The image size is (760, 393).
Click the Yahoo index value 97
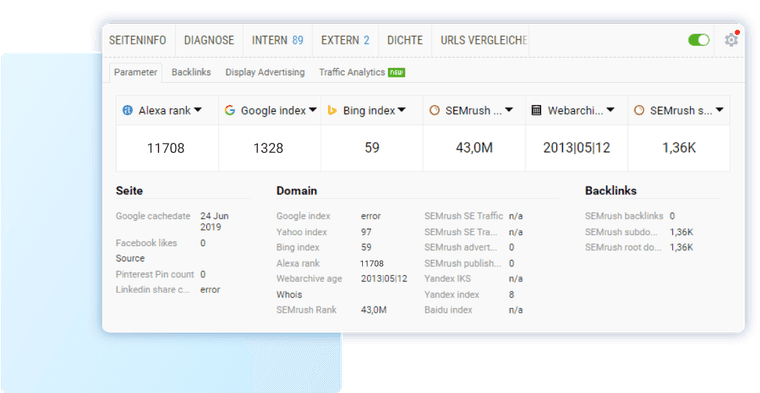(366, 232)
